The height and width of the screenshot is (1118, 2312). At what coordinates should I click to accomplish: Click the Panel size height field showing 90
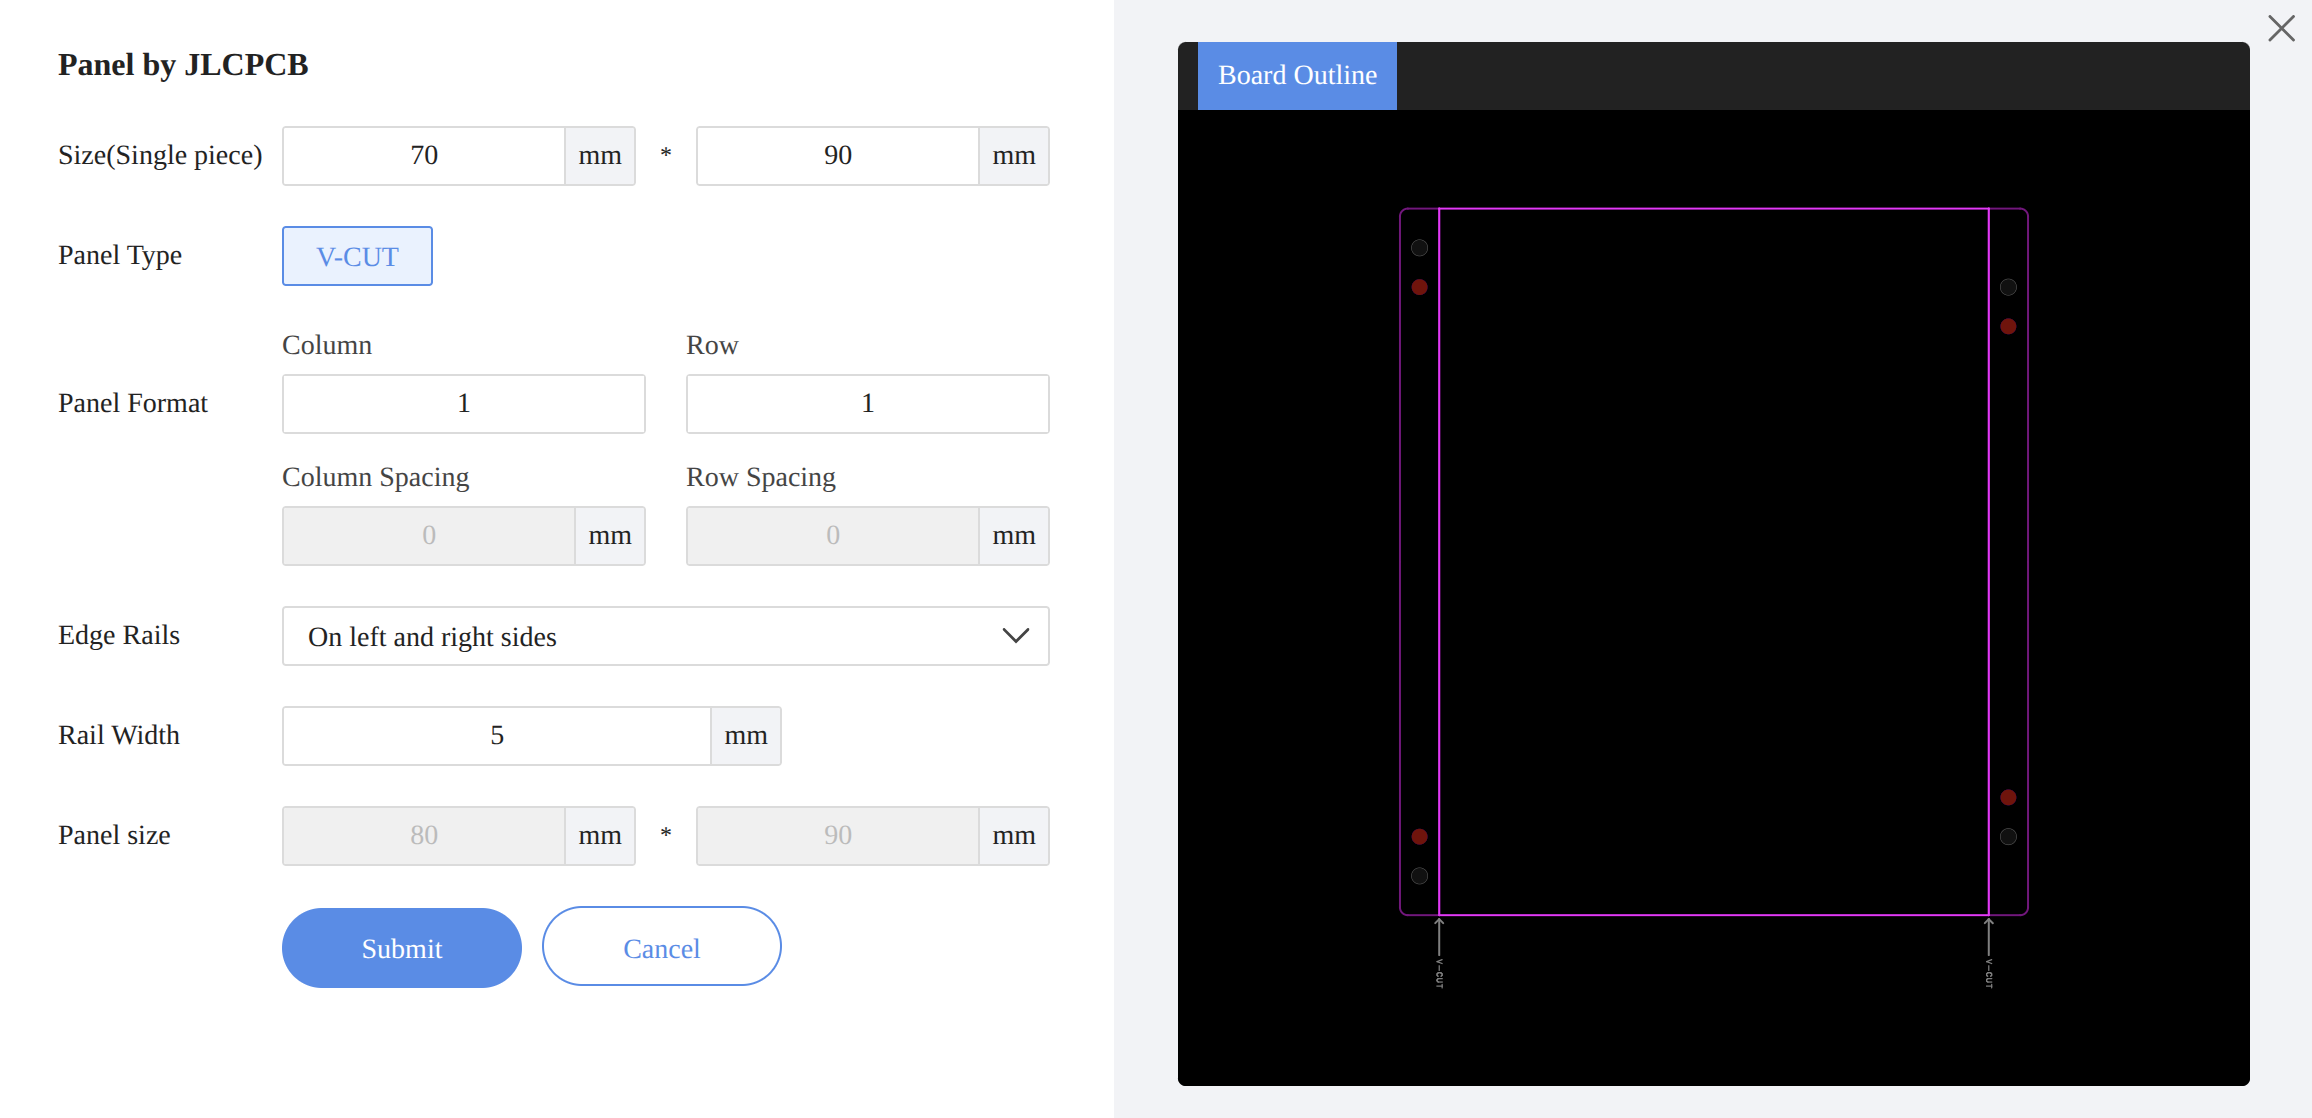838,836
